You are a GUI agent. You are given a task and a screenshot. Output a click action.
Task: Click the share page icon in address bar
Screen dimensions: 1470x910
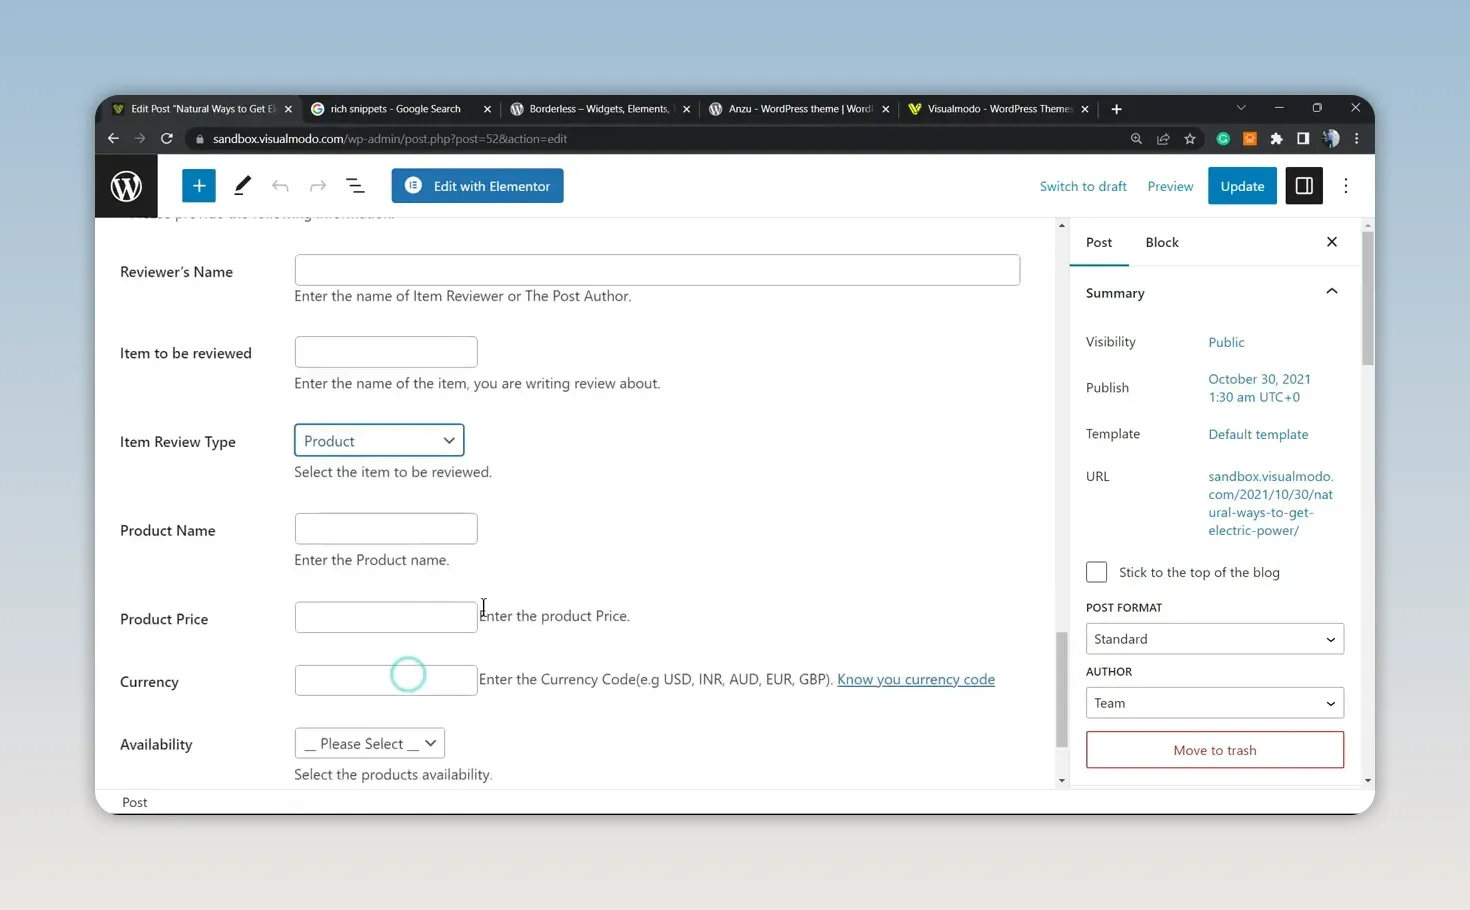1163,139
